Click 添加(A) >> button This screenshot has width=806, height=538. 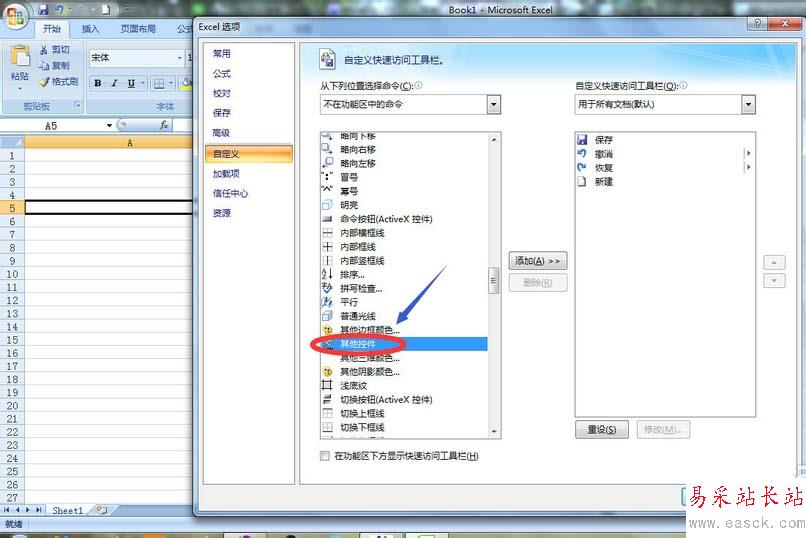pyautogui.click(x=538, y=261)
